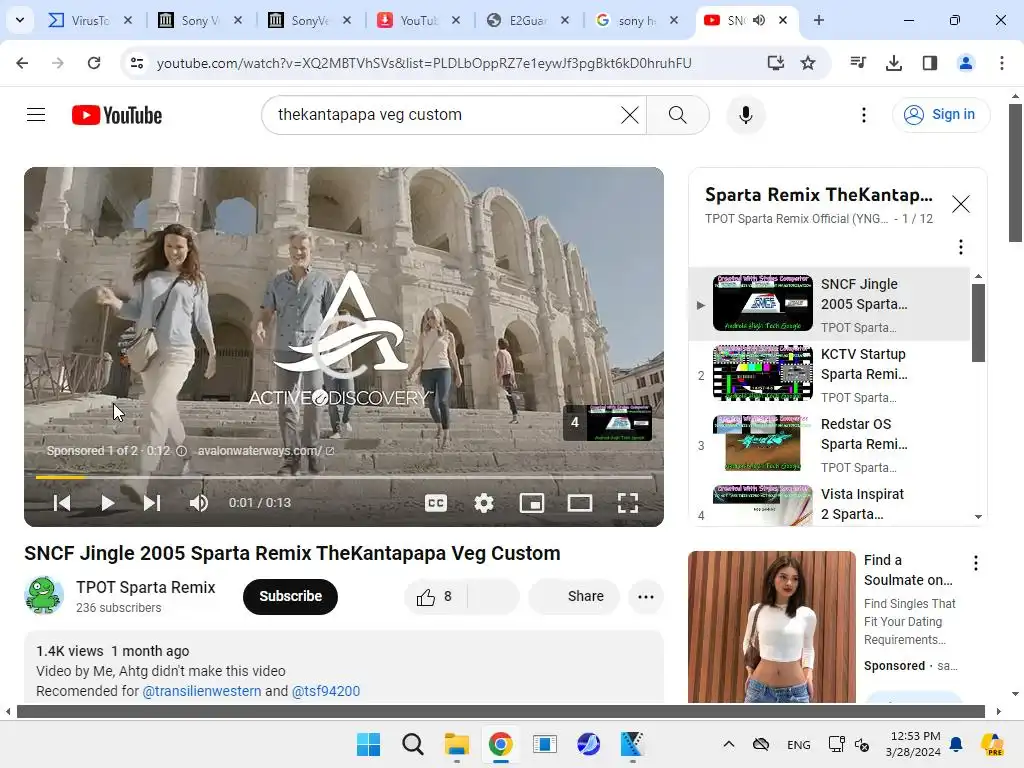Switch to YouTube downloader tab
The image size is (1024, 768).
pos(418,20)
